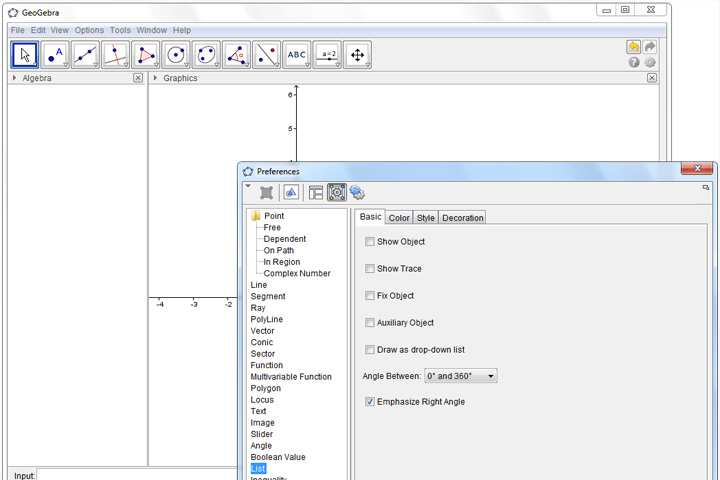Select the Line through Two Points tool
This screenshot has height=480, width=720.
tap(85, 55)
